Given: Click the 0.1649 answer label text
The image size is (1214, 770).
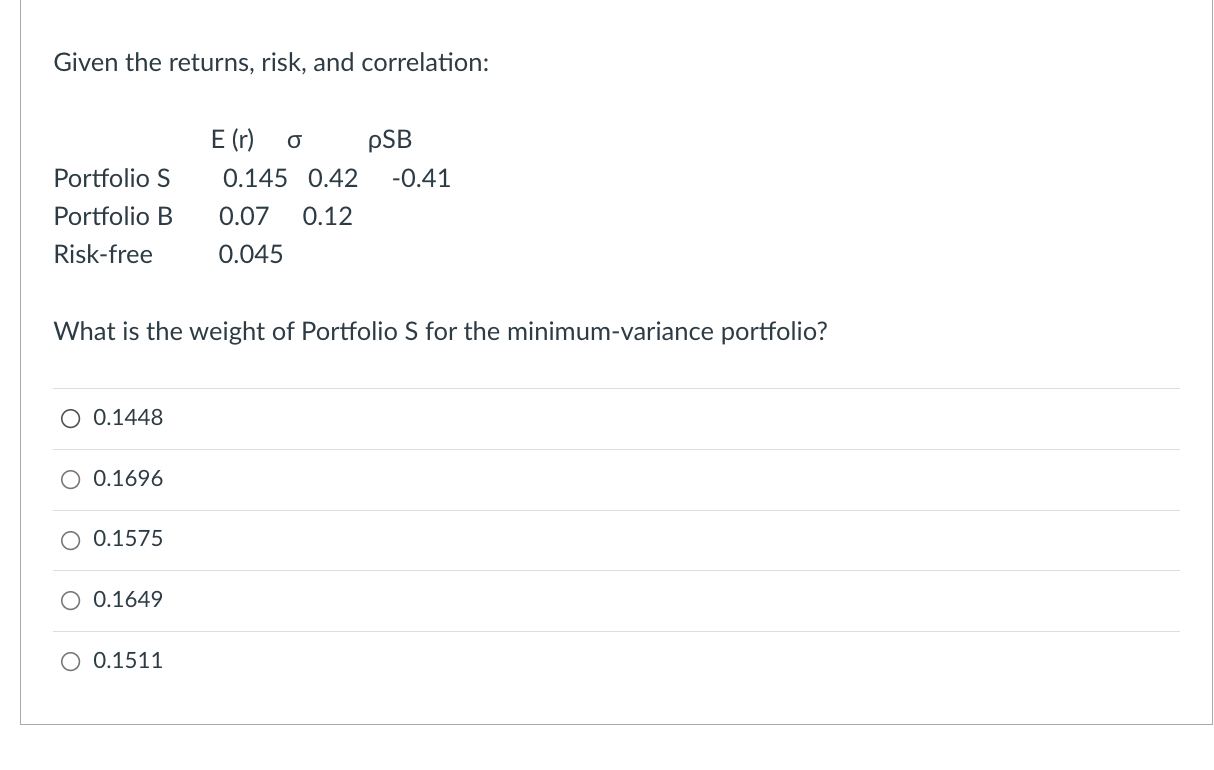Looking at the screenshot, I should click(127, 600).
